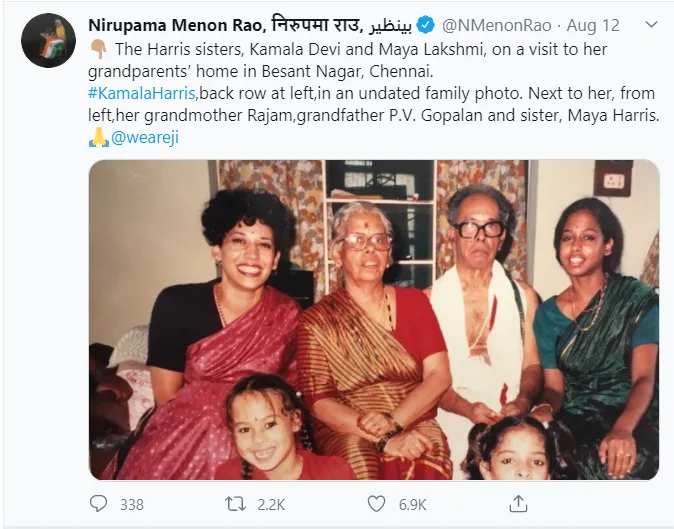The height and width of the screenshot is (529, 674).
Task: Click the reply speech bubble icon
Action: tap(98, 504)
